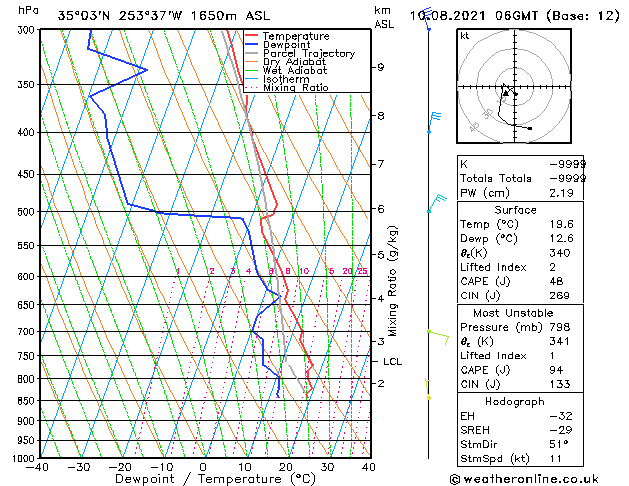Click the 500 hPa pressure axis label
The height and width of the screenshot is (486, 629).
click(27, 212)
